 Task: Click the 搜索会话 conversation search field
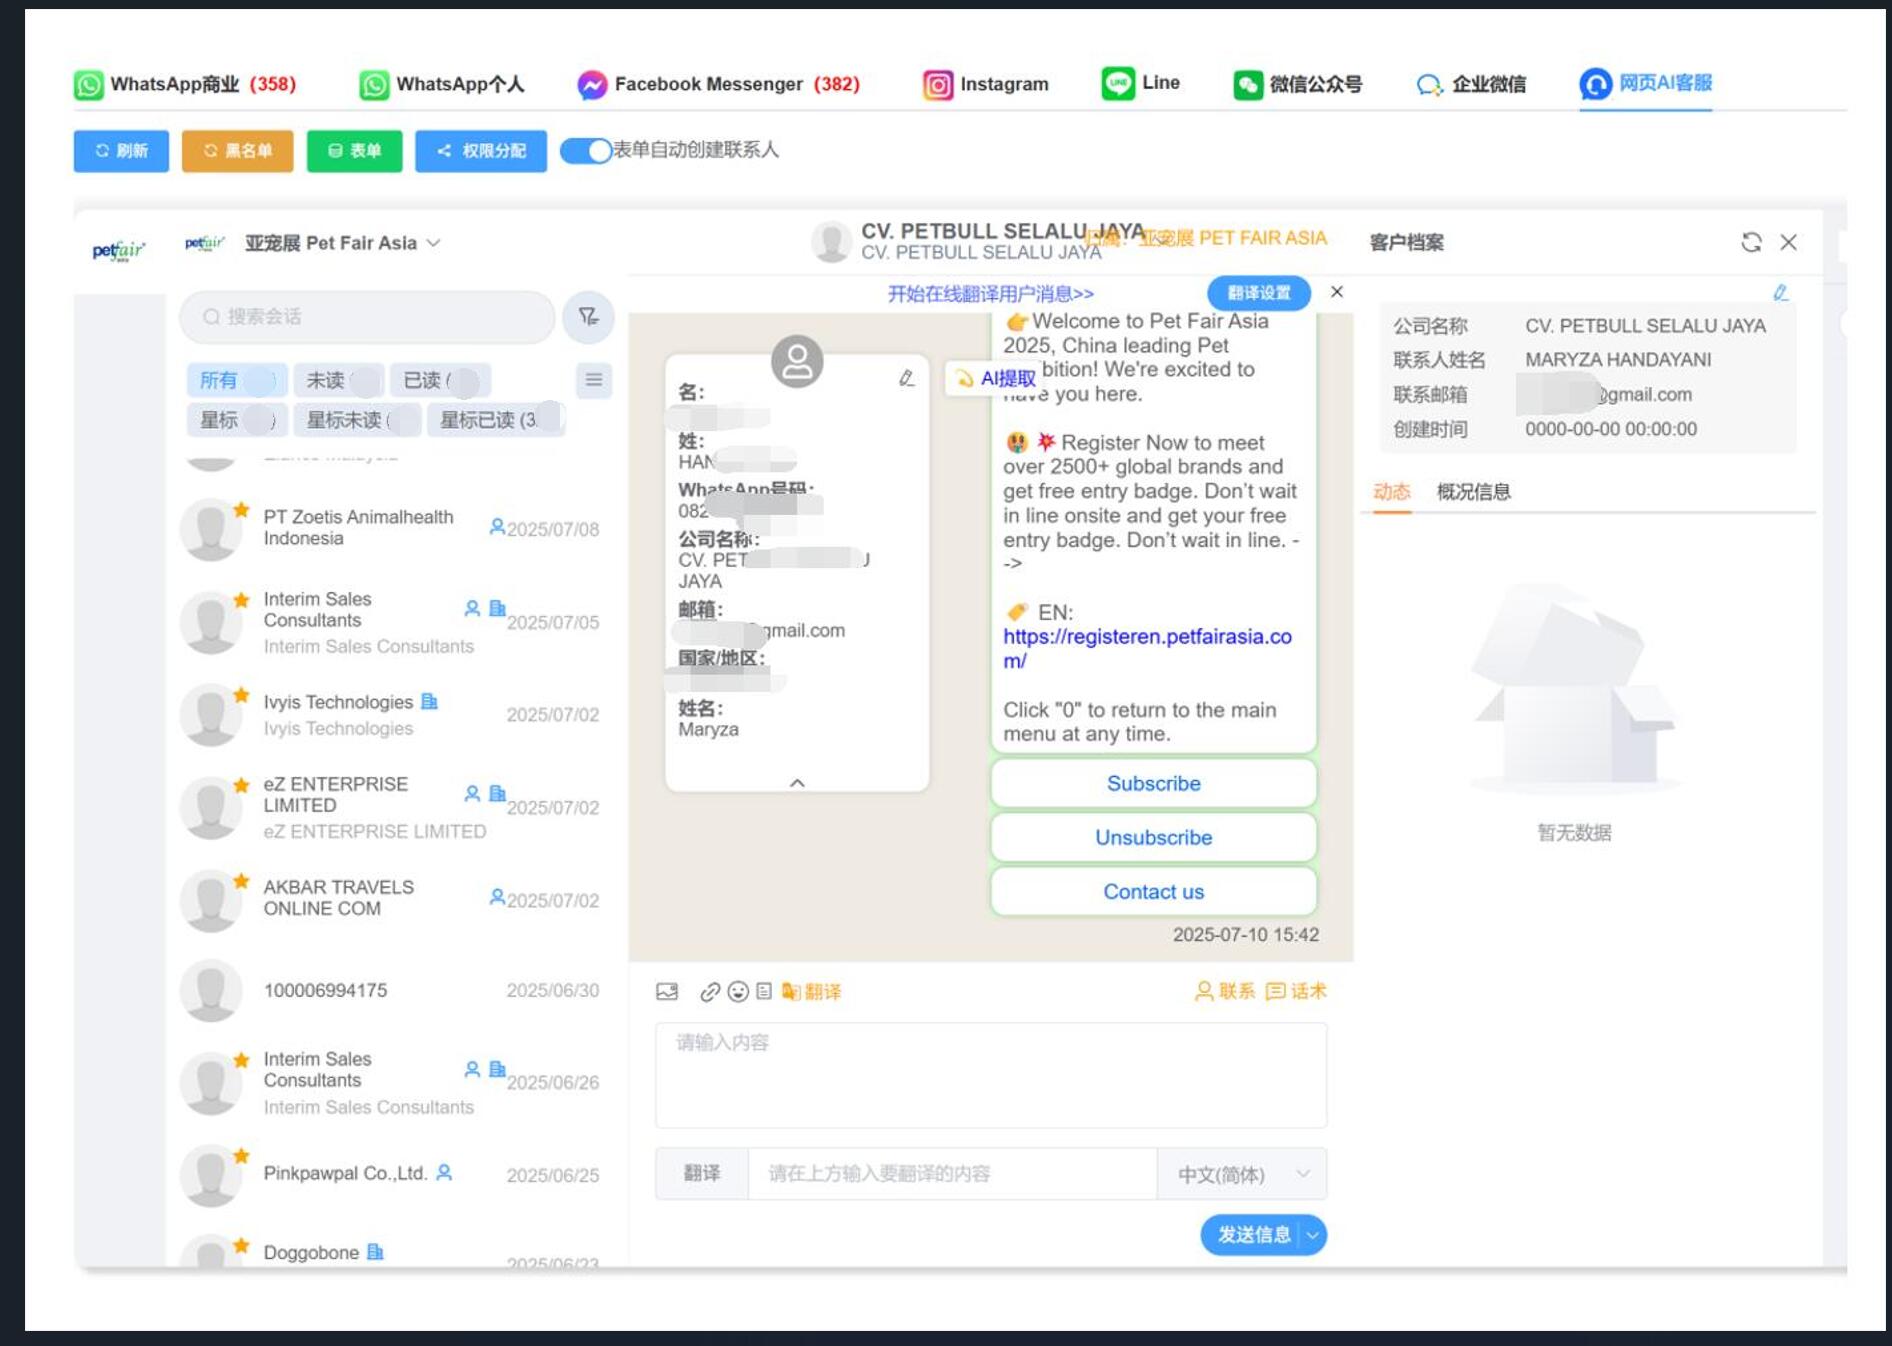point(367,317)
